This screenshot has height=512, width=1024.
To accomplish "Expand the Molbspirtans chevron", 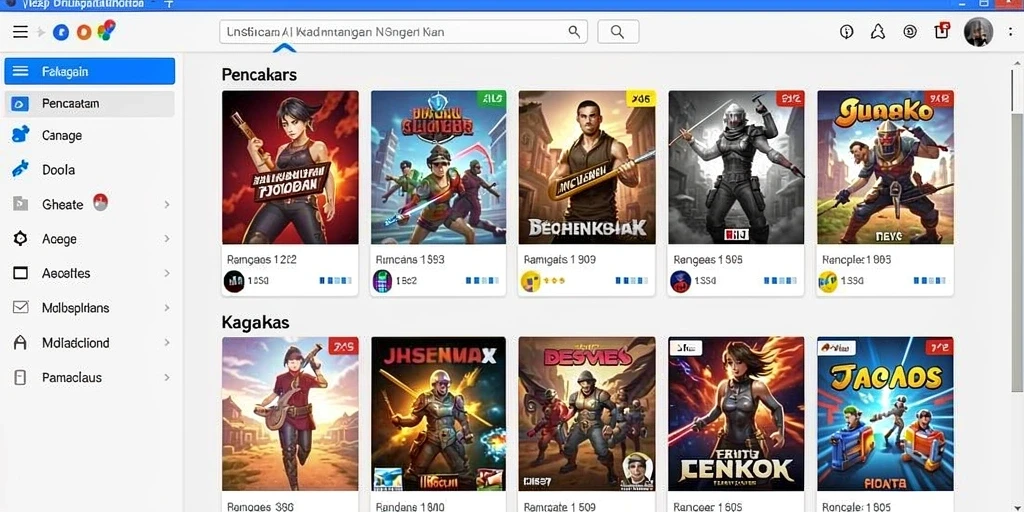I will click(167, 308).
